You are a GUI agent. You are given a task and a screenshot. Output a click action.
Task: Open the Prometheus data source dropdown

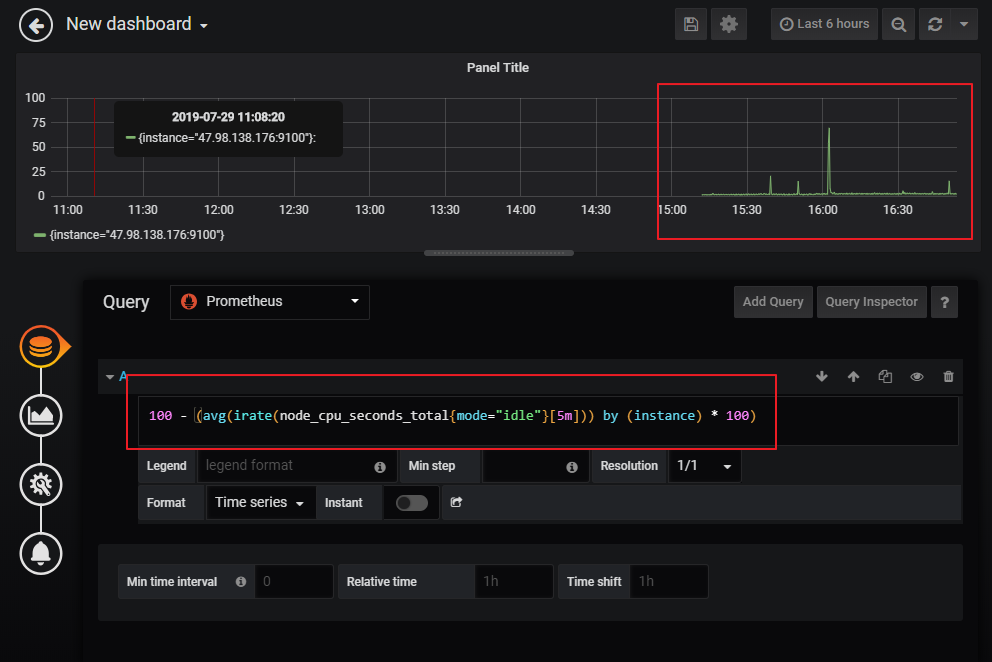[270, 302]
